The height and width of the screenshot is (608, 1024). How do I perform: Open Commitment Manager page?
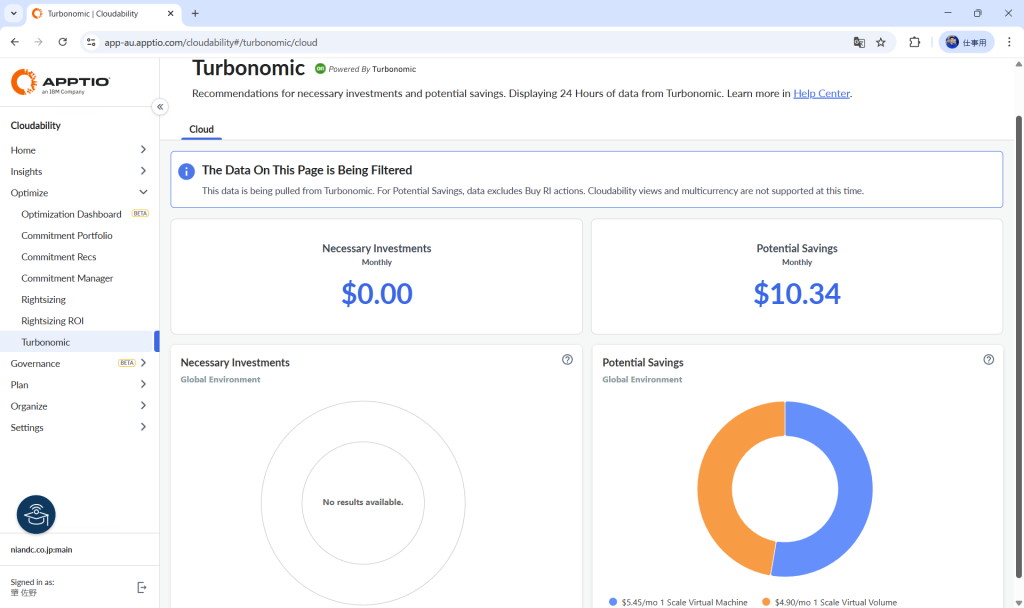[x=67, y=278]
